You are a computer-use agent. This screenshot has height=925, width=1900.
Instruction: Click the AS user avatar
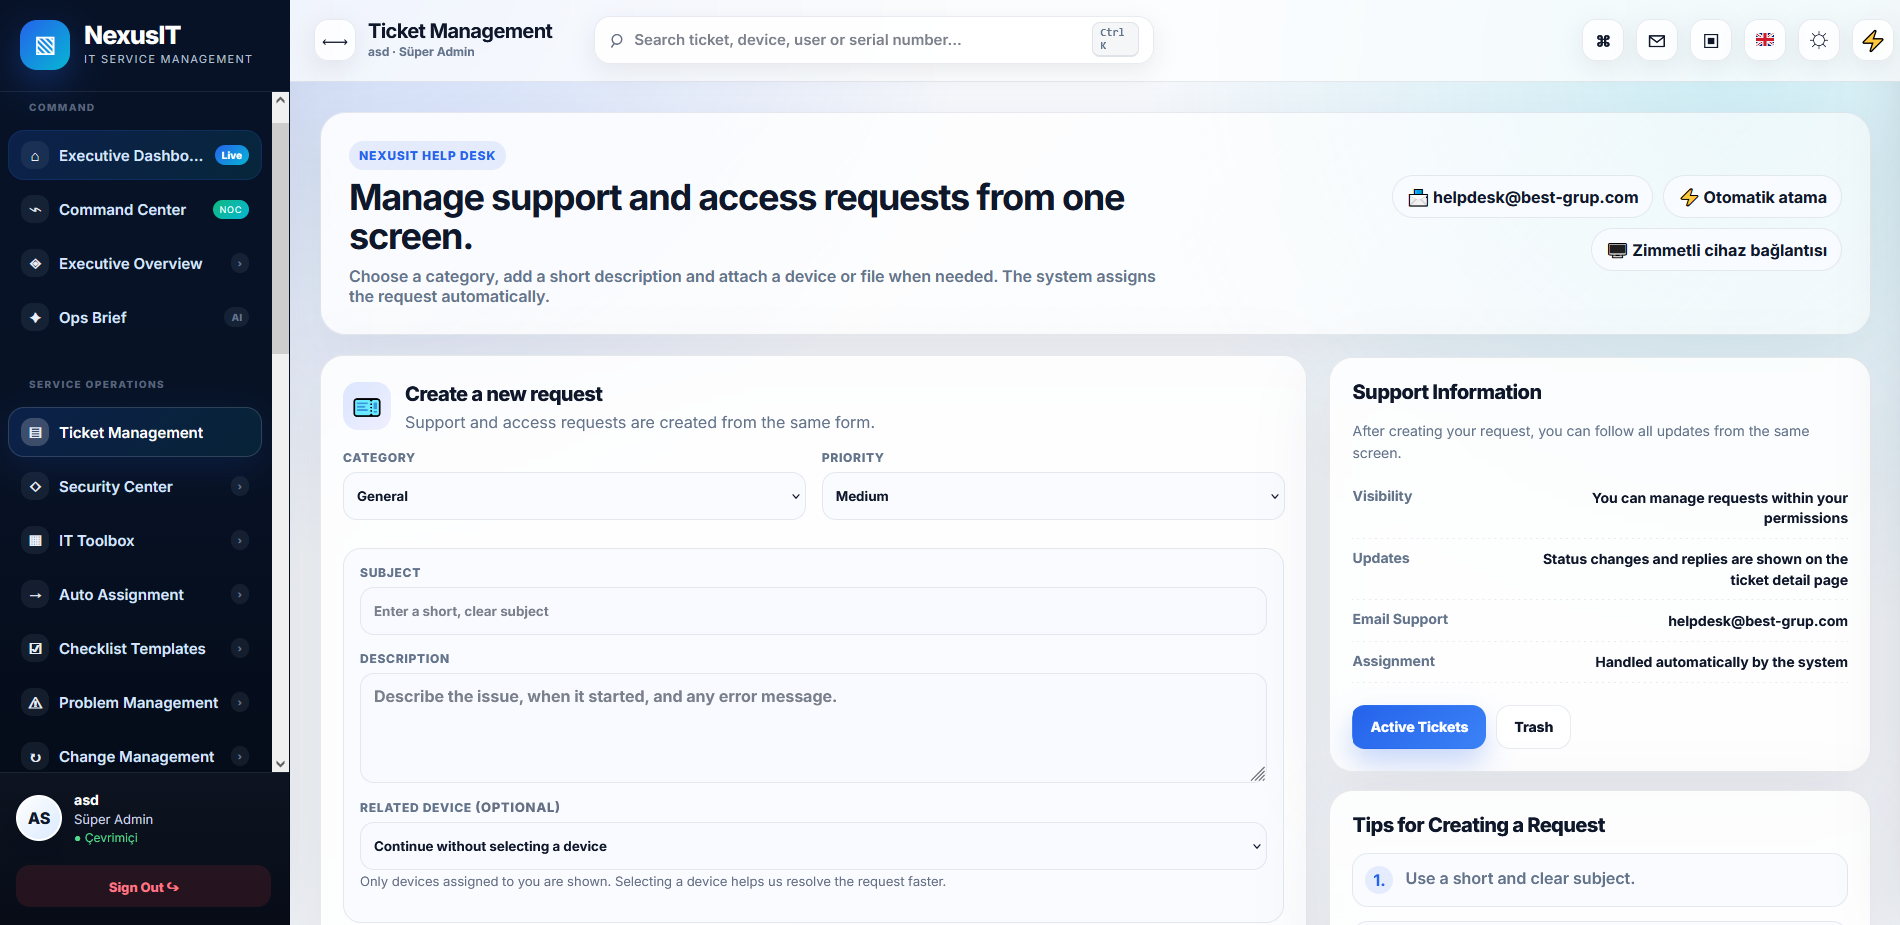pos(39,818)
